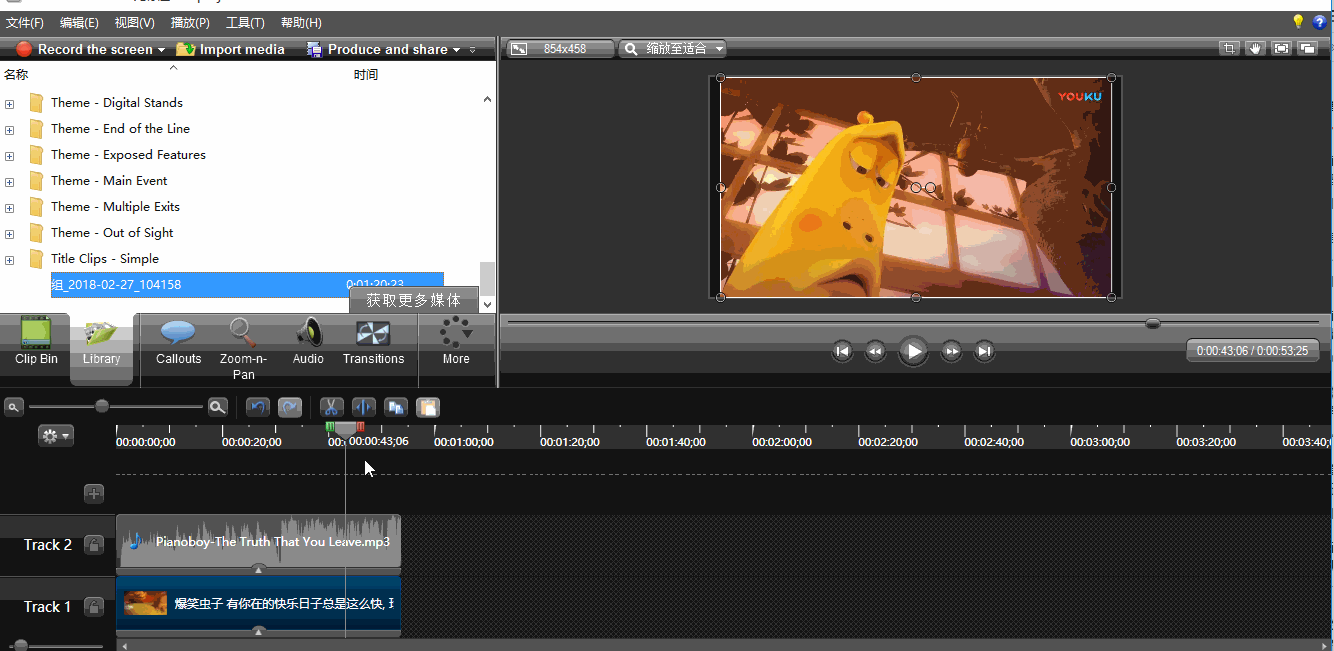
Task: Expand Title Clips - Simple folder
Action: pos(10,259)
